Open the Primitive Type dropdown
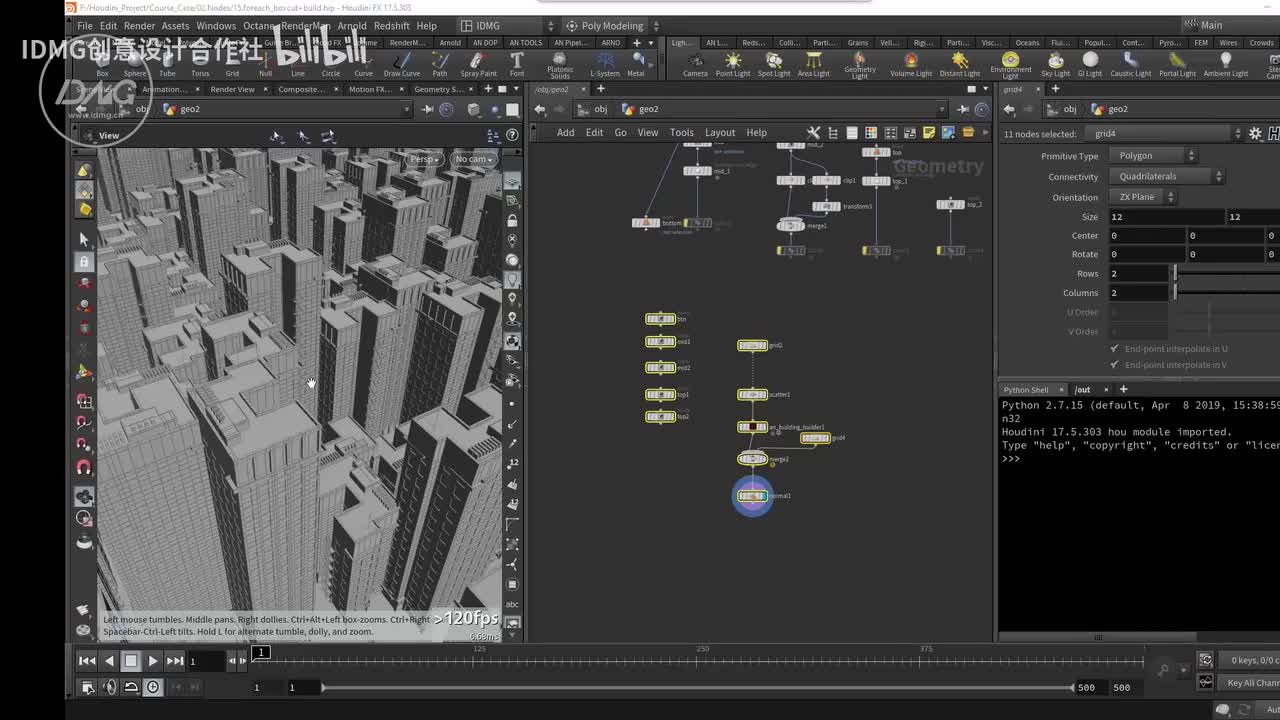1280x720 pixels. [x=1152, y=156]
